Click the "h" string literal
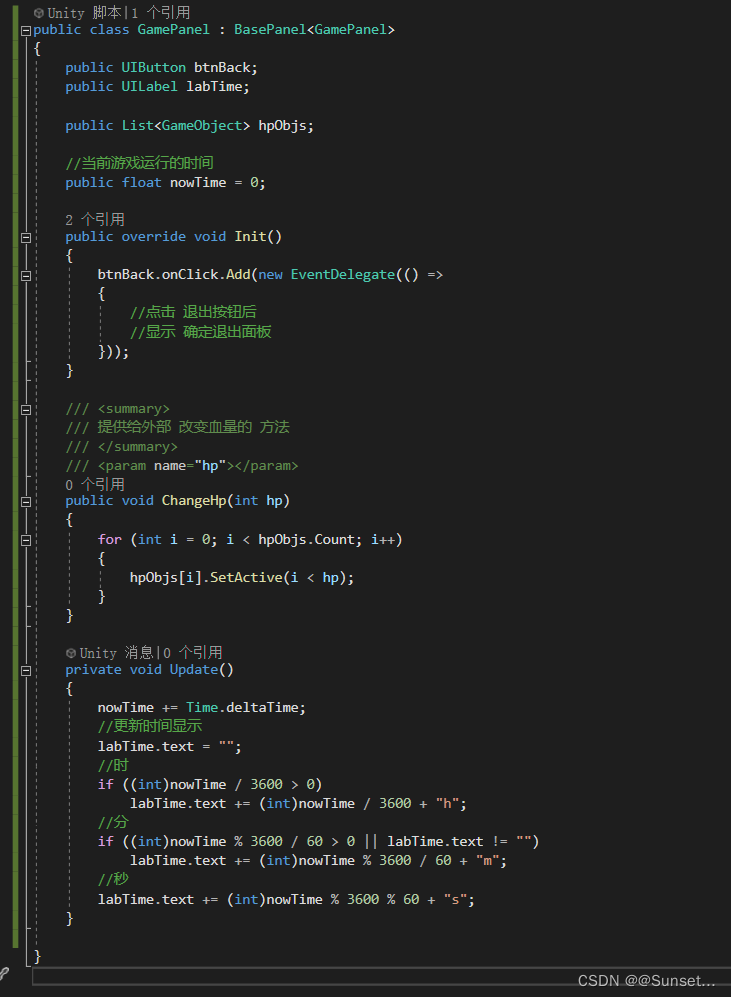This screenshot has height=997, width=731. pyautogui.click(x=447, y=804)
